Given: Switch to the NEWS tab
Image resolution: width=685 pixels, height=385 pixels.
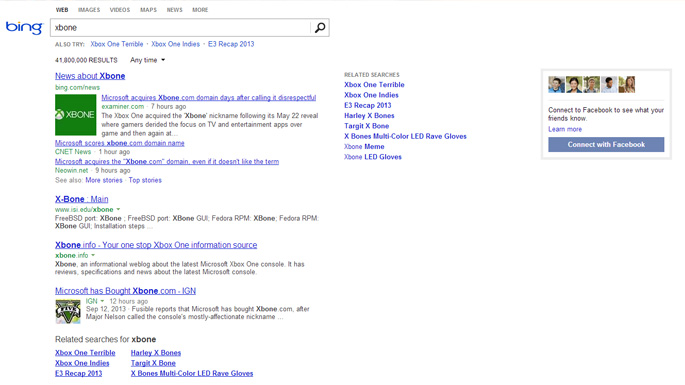Looking at the screenshot, I should pos(174,10).
